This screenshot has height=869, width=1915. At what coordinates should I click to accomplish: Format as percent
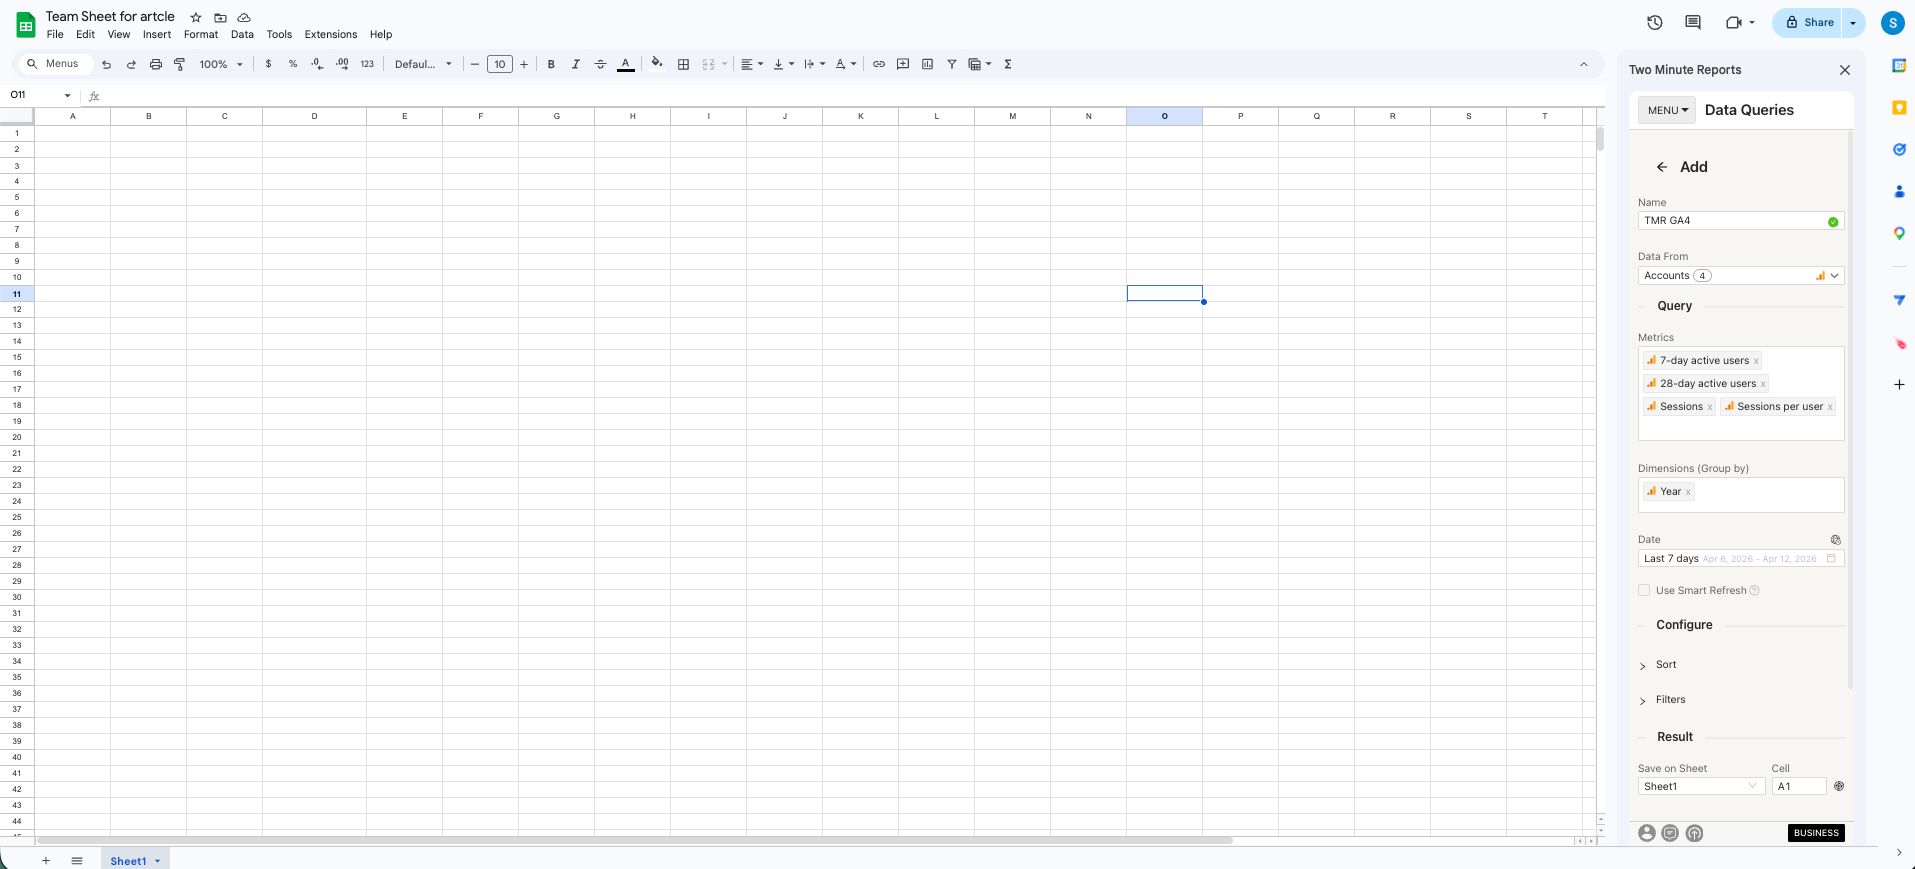tap(293, 64)
